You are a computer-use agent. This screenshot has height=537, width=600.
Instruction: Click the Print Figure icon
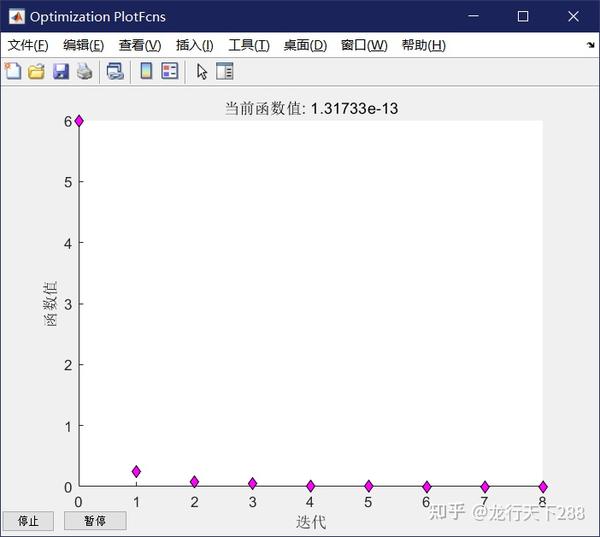[x=84, y=71]
